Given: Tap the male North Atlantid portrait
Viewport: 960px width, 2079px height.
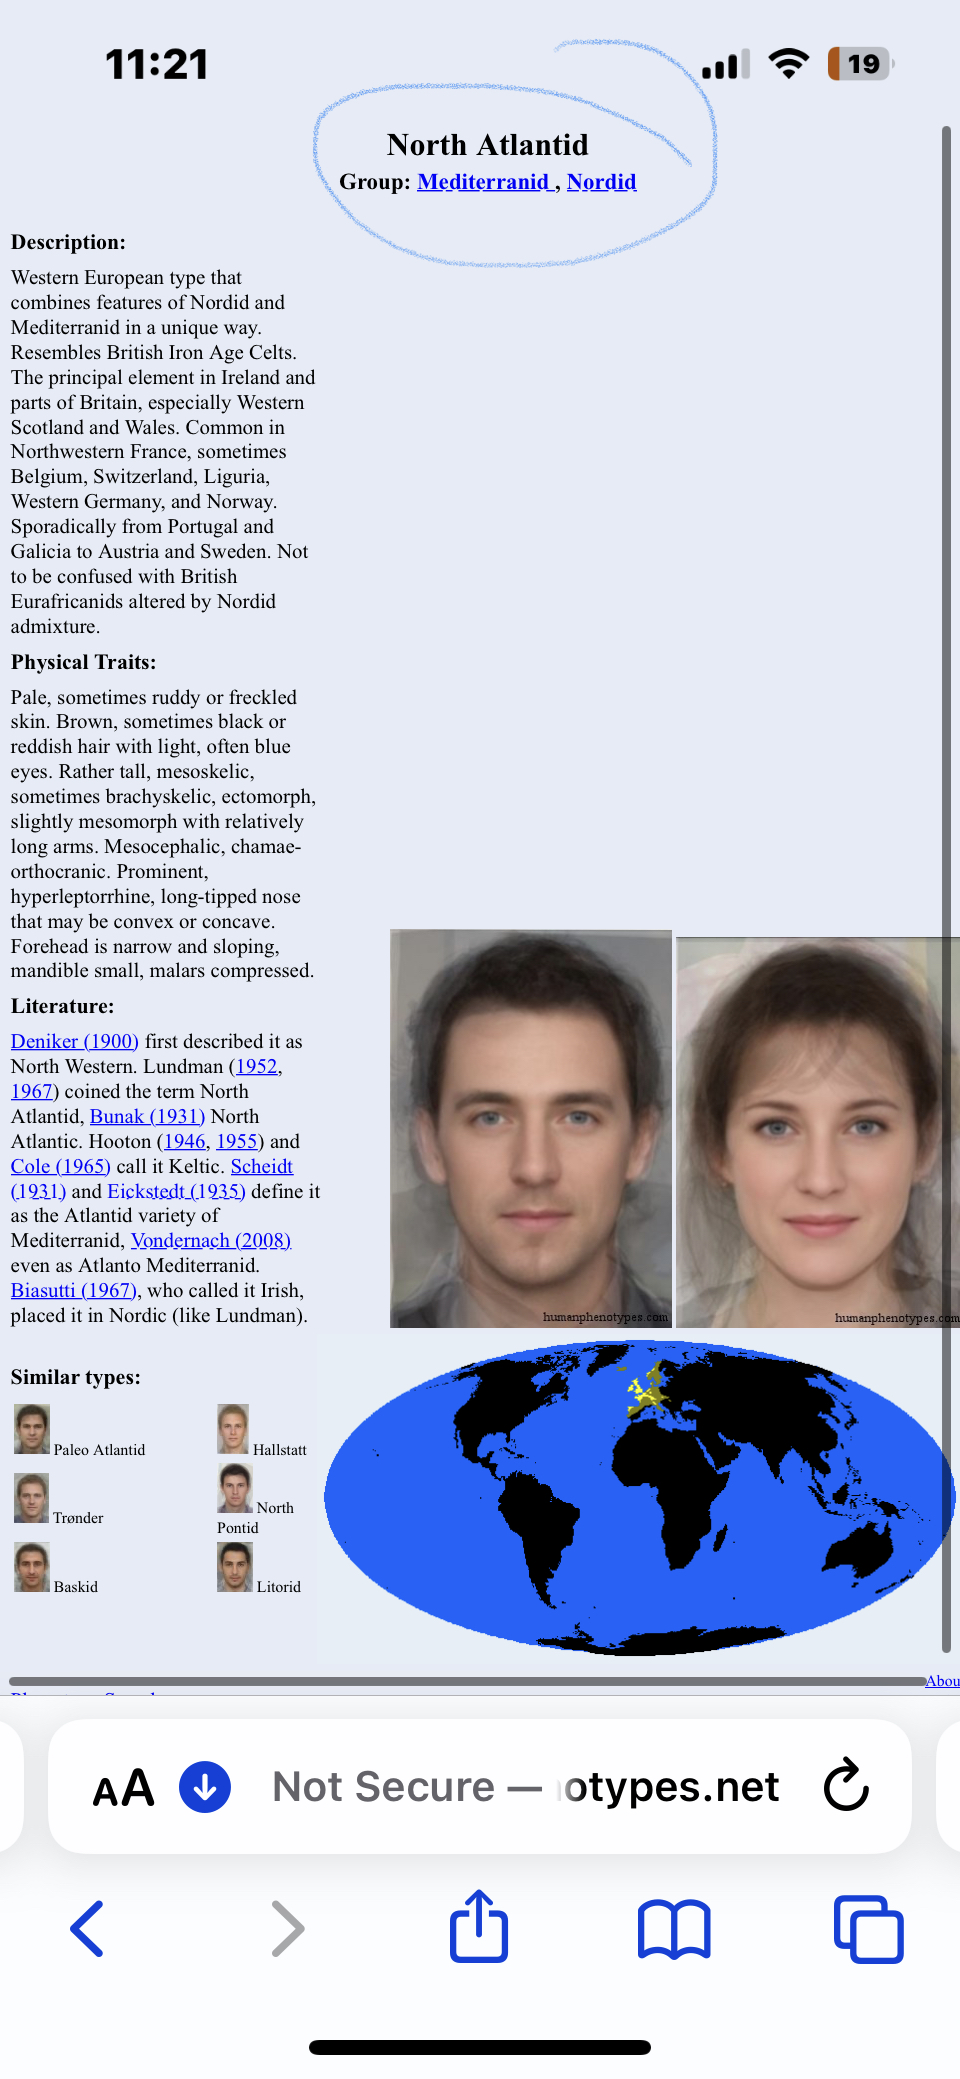Looking at the screenshot, I should (x=531, y=1129).
